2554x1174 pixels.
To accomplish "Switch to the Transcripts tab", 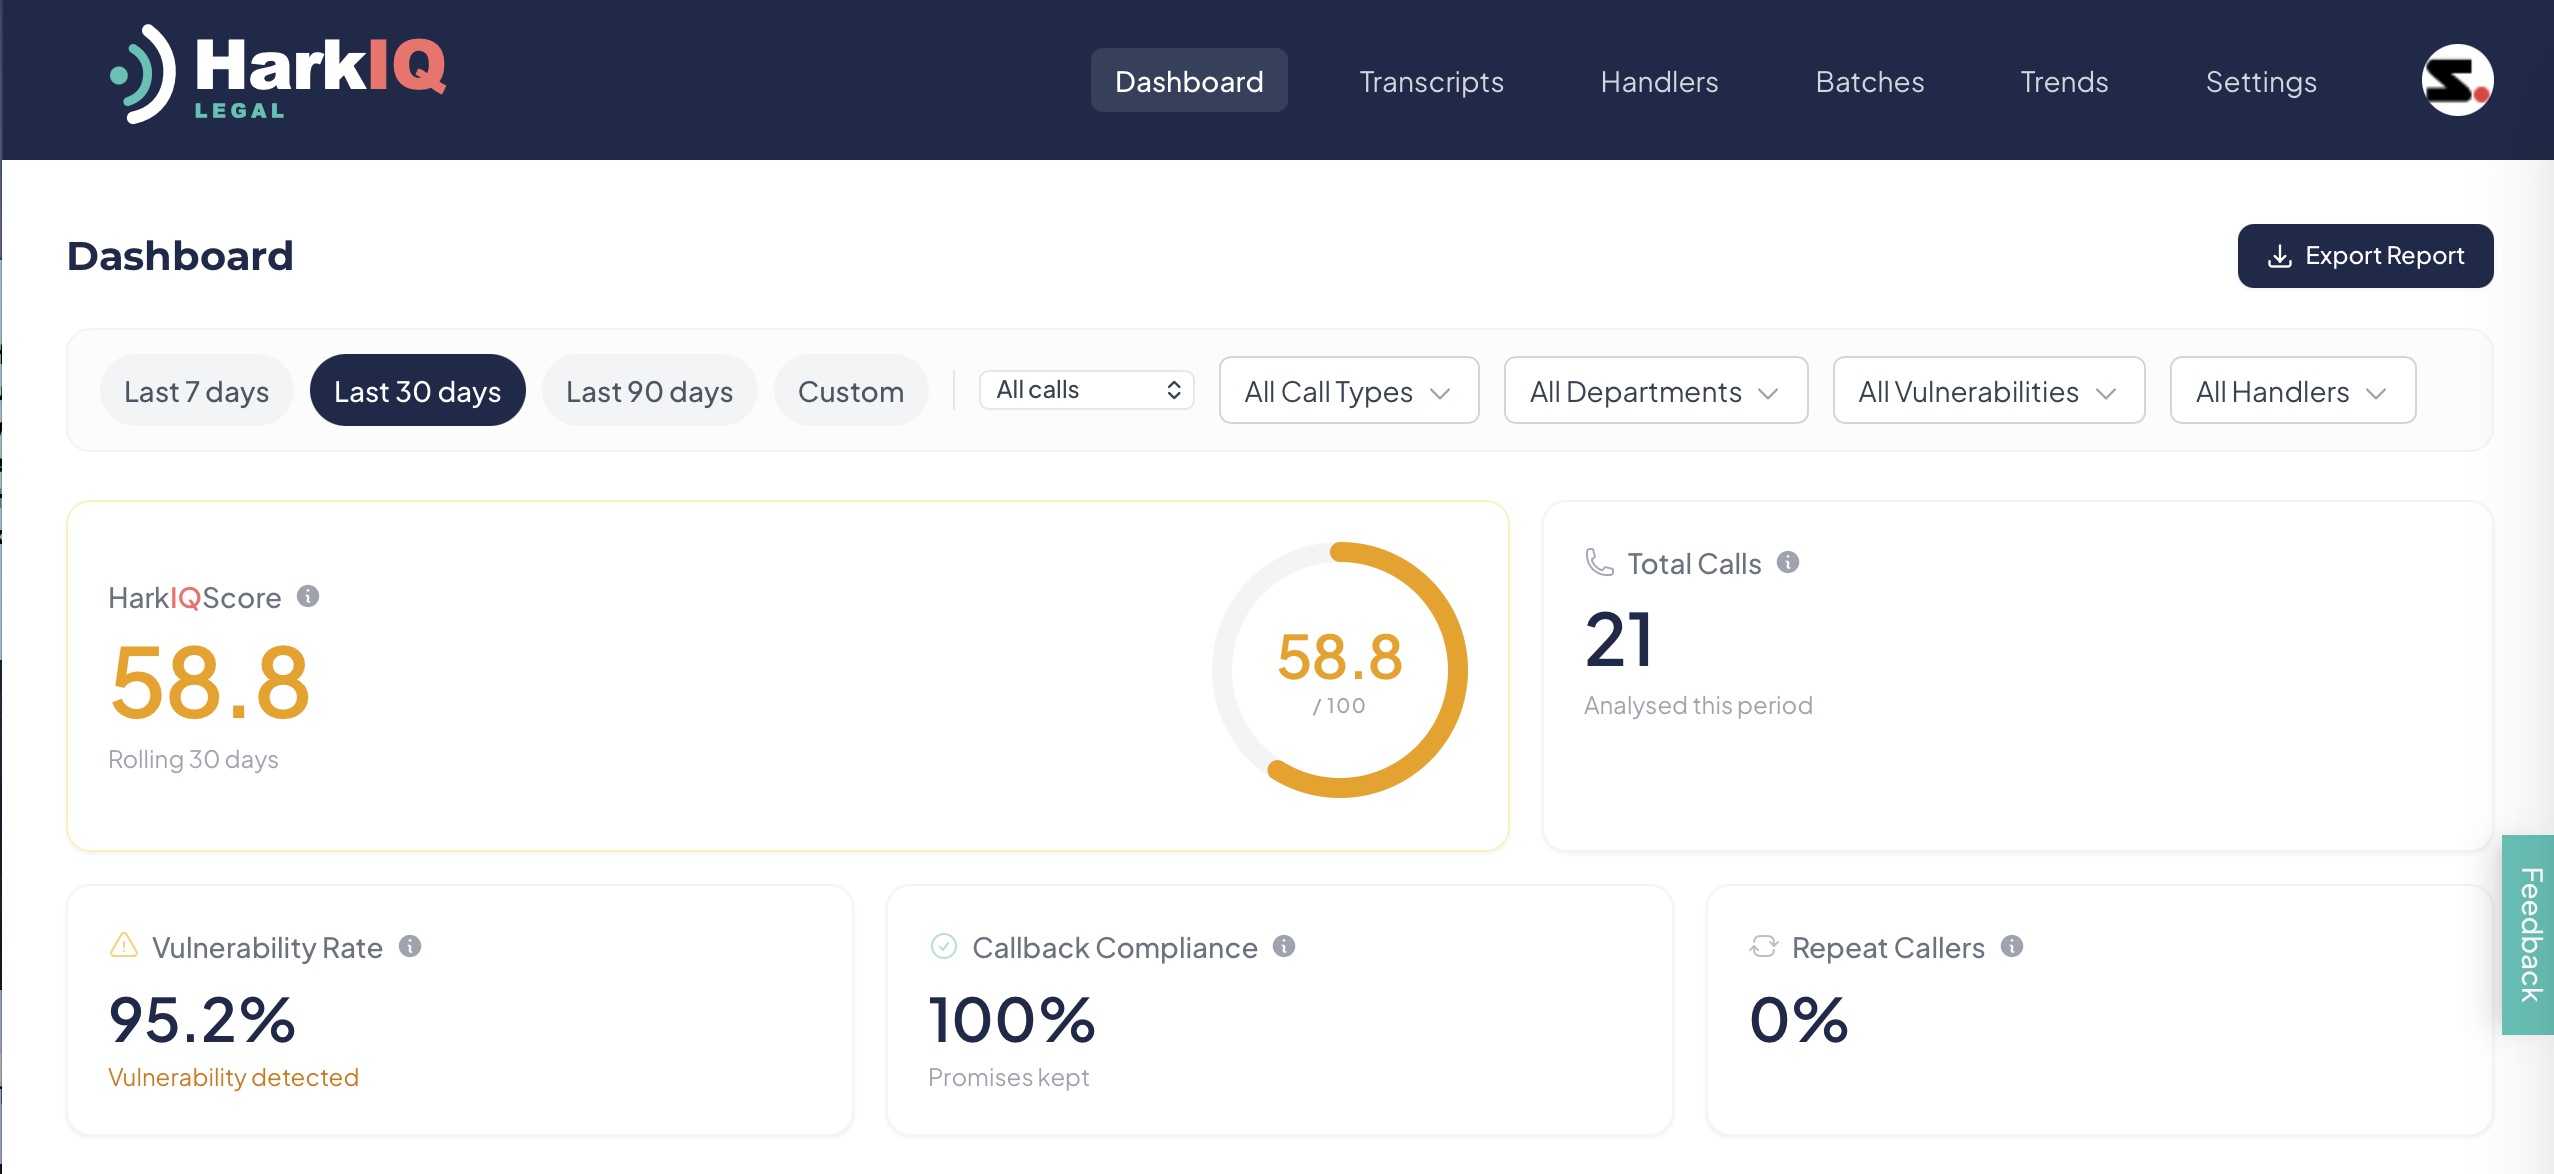I will (x=1431, y=81).
